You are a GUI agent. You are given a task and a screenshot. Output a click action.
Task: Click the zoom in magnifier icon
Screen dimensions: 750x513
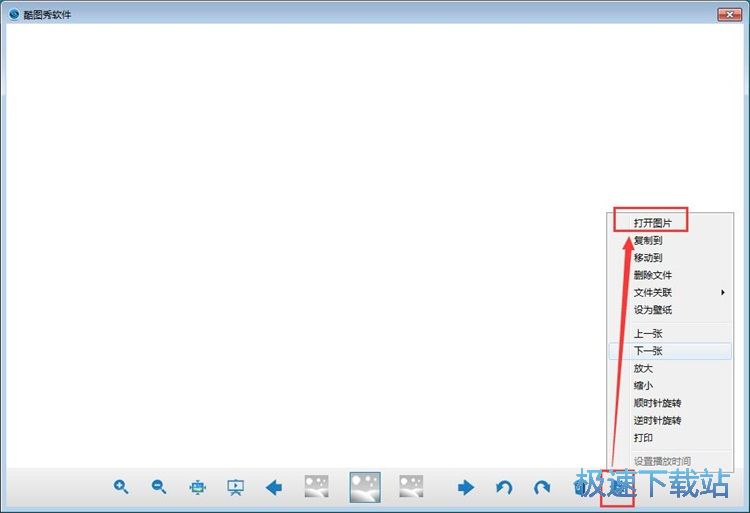pos(121,487)
